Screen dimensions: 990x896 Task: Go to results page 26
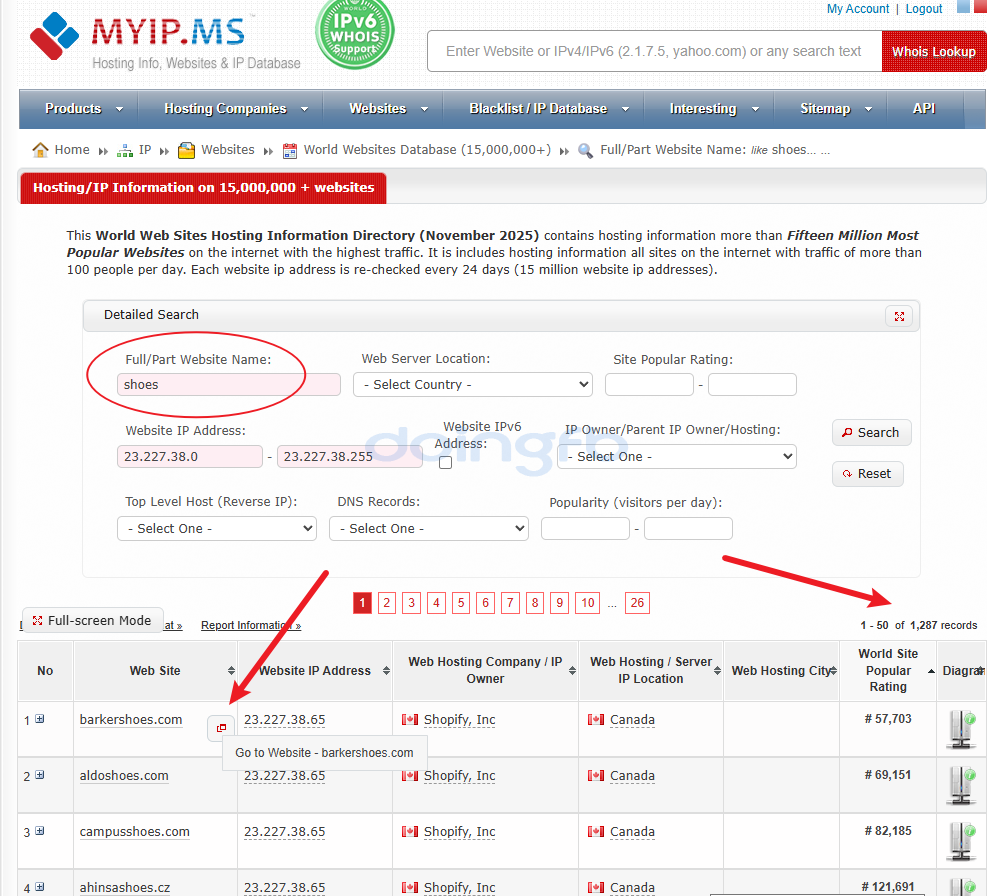point(637,603)
